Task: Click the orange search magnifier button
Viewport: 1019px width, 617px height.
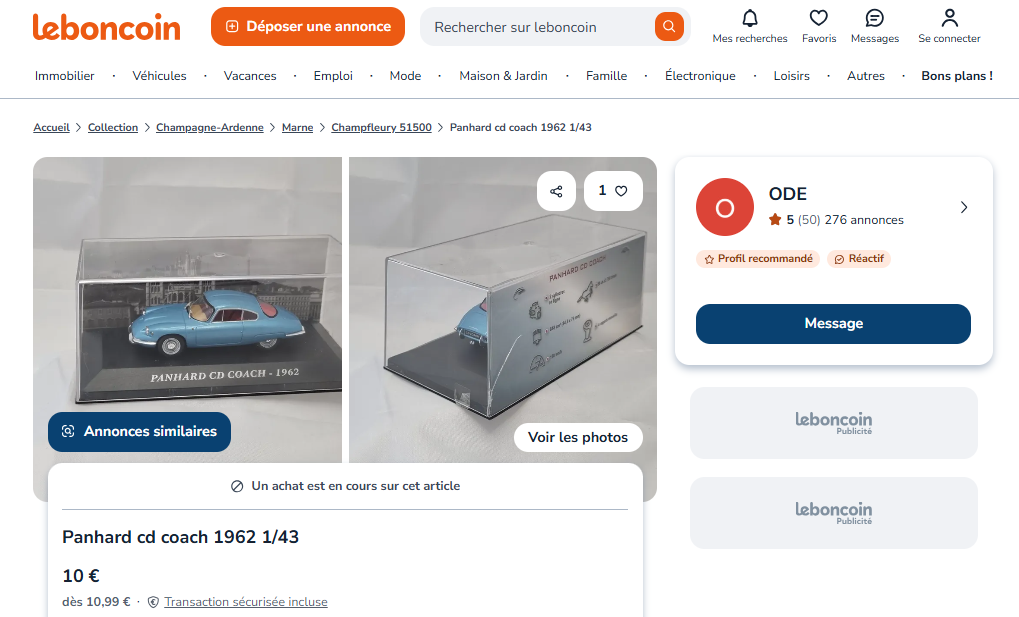Action: click(x=669, y=27)
